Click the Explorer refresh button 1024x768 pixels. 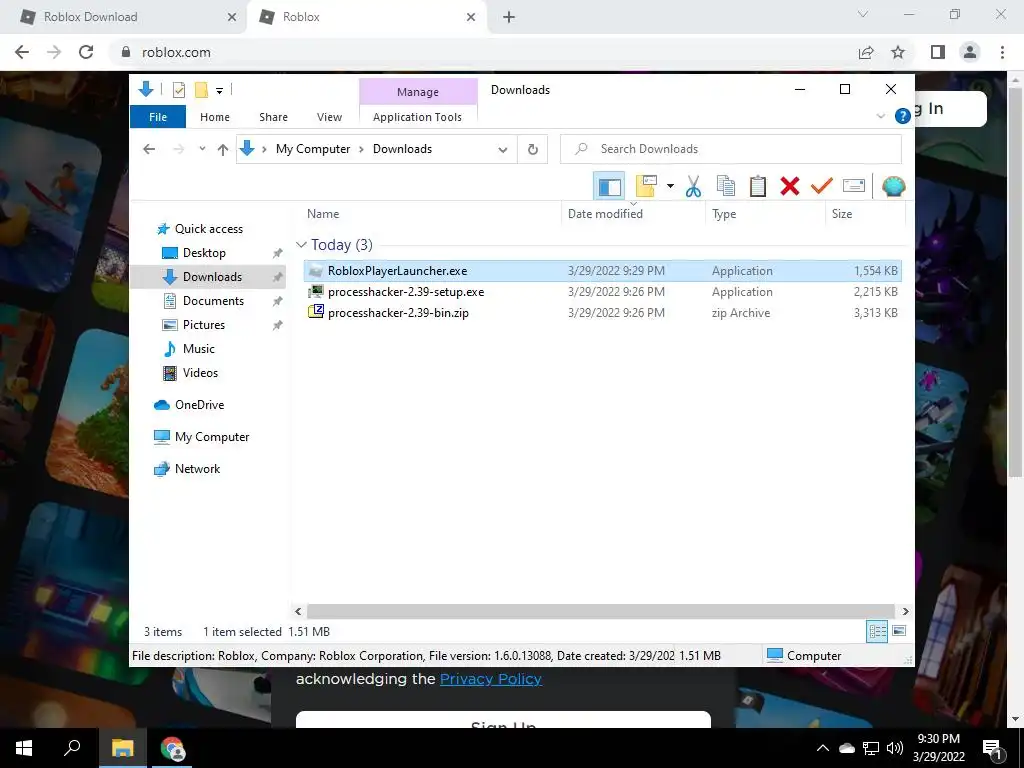point(533,150)
